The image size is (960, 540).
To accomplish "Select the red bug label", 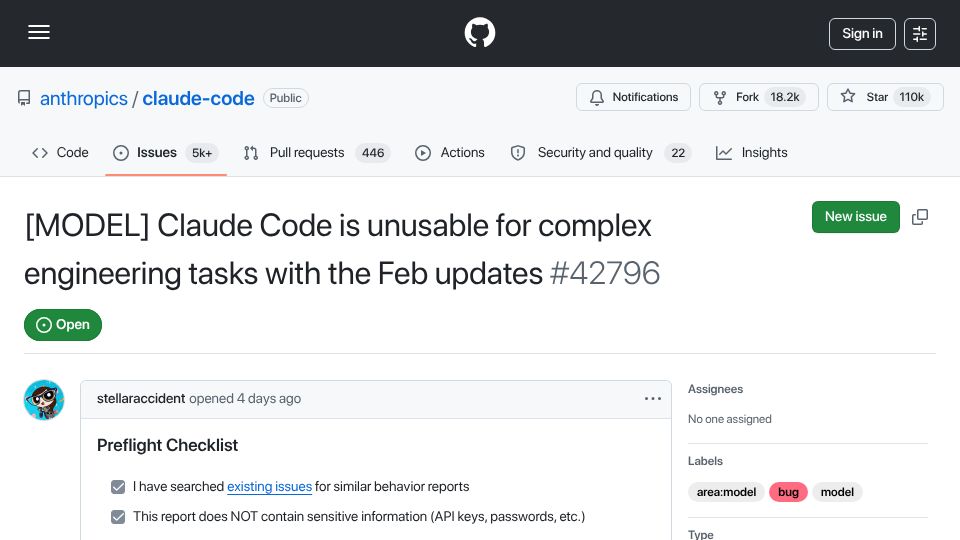I will tap(788, 492).
